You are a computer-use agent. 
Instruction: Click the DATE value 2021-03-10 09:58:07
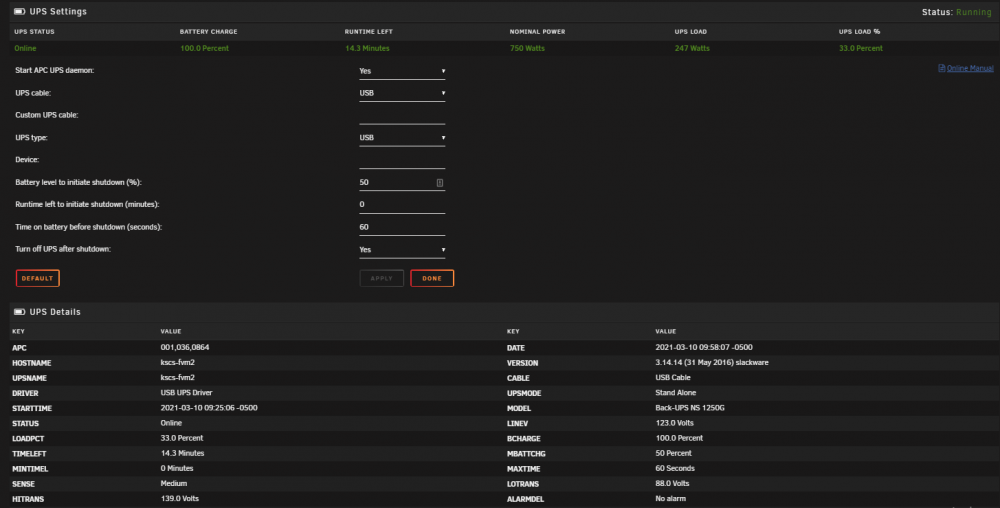coord(704,347)
